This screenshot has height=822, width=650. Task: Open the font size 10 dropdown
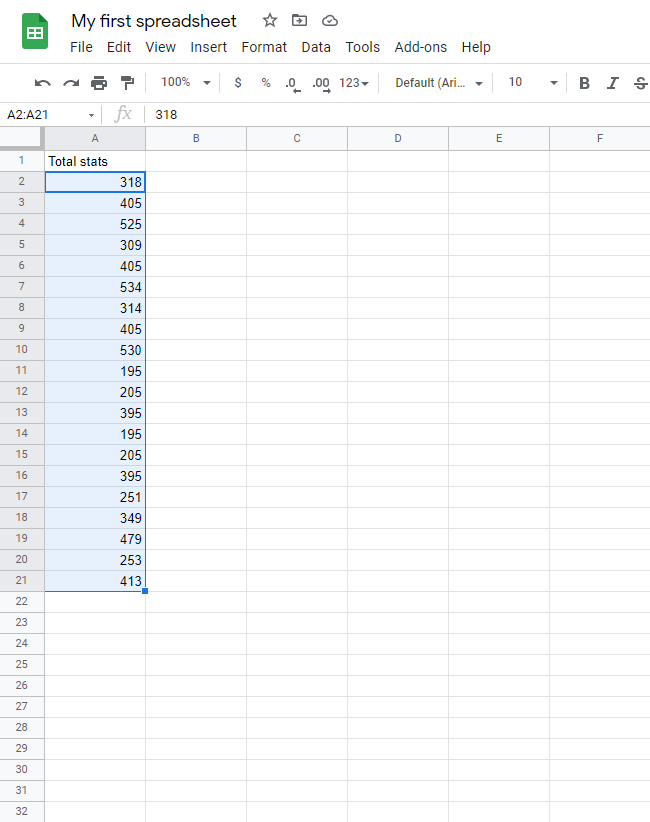point(530,83)
